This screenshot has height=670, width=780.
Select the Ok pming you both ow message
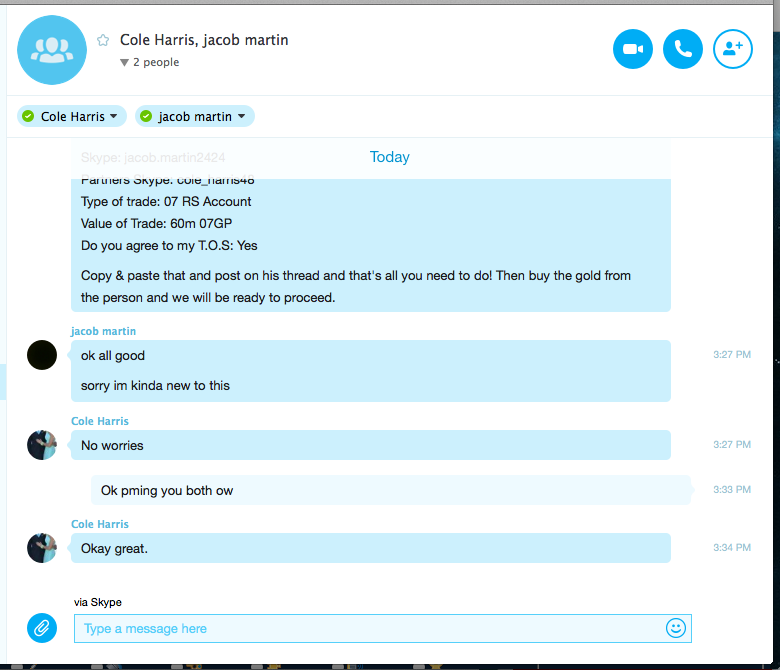click(391, 490)
